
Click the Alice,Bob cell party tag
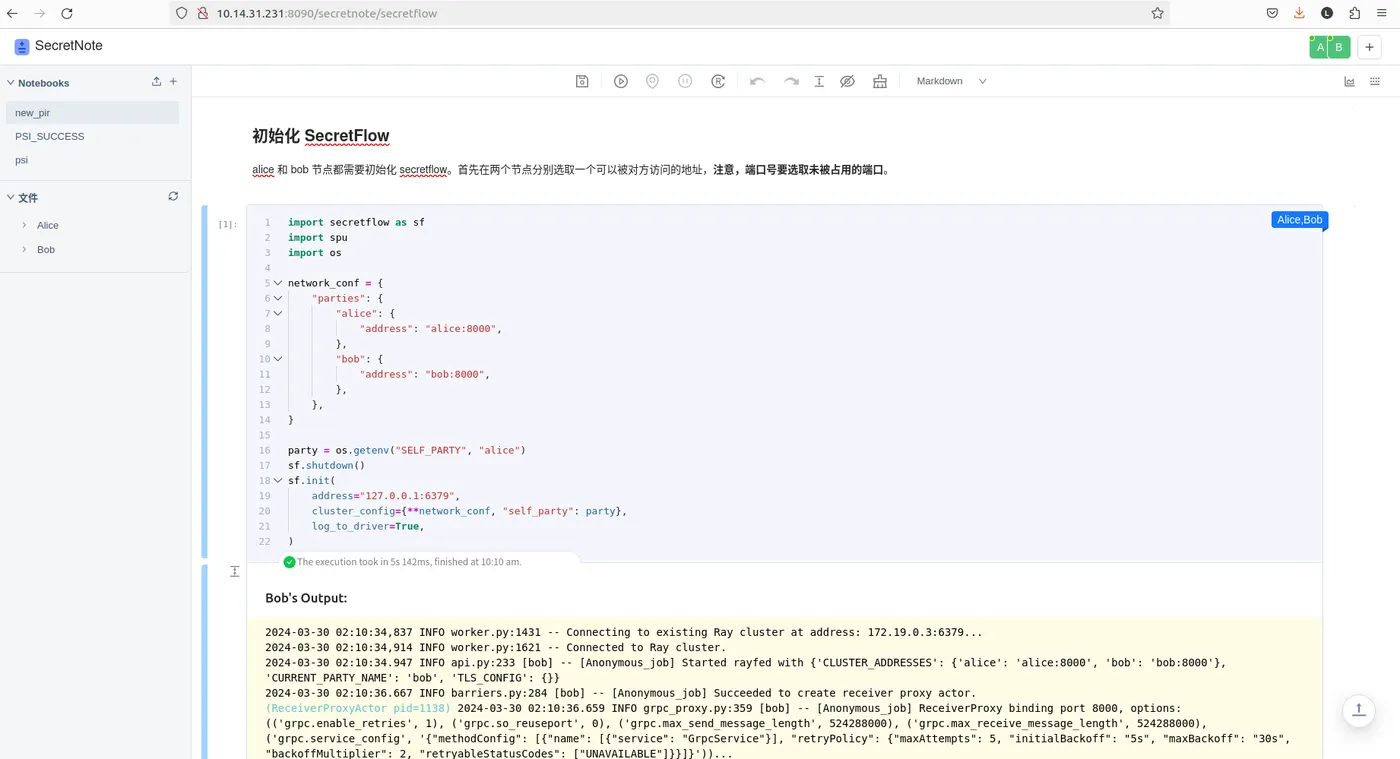point(1299,220)
